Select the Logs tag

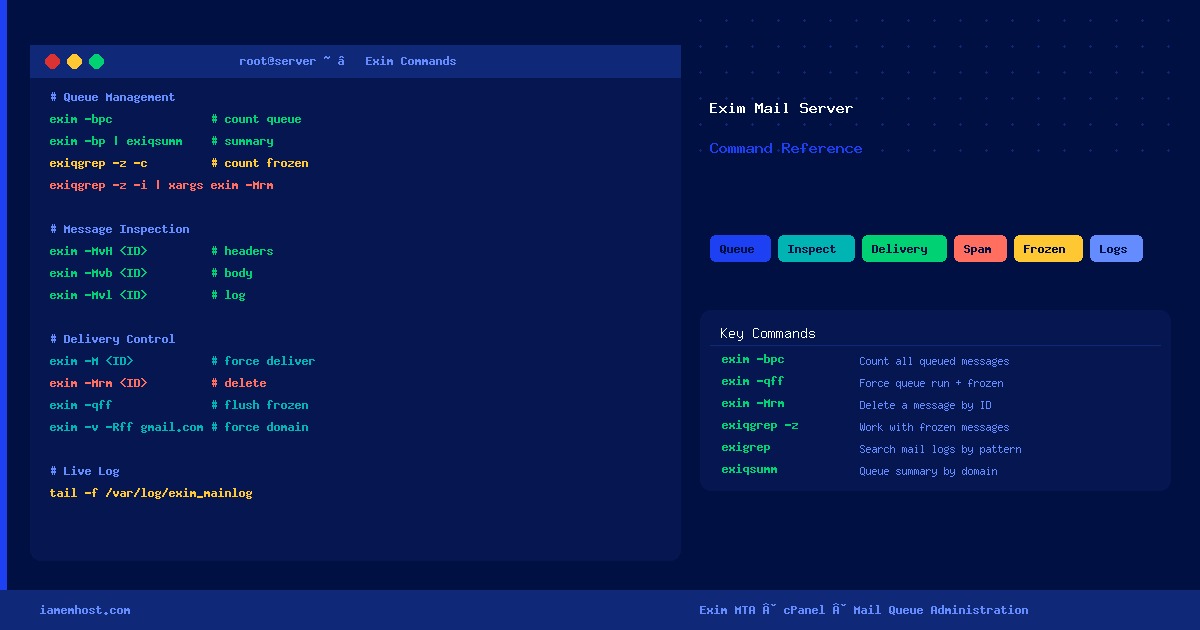click(1116, 249)
